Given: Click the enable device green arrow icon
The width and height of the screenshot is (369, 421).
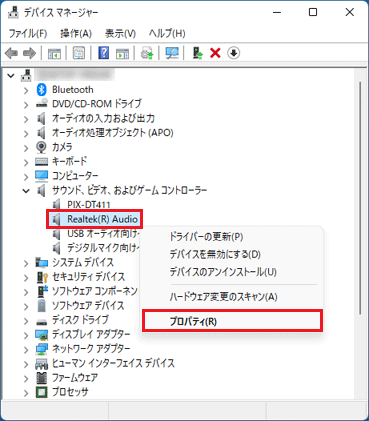Looking at the screenshot, I should pyautogui.click(x=198, y=53).
